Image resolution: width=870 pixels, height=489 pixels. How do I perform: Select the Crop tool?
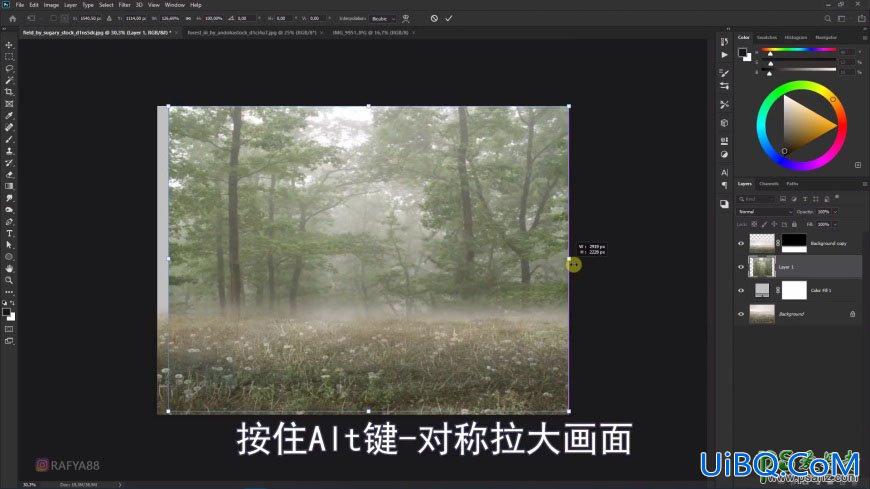[9, 92]
